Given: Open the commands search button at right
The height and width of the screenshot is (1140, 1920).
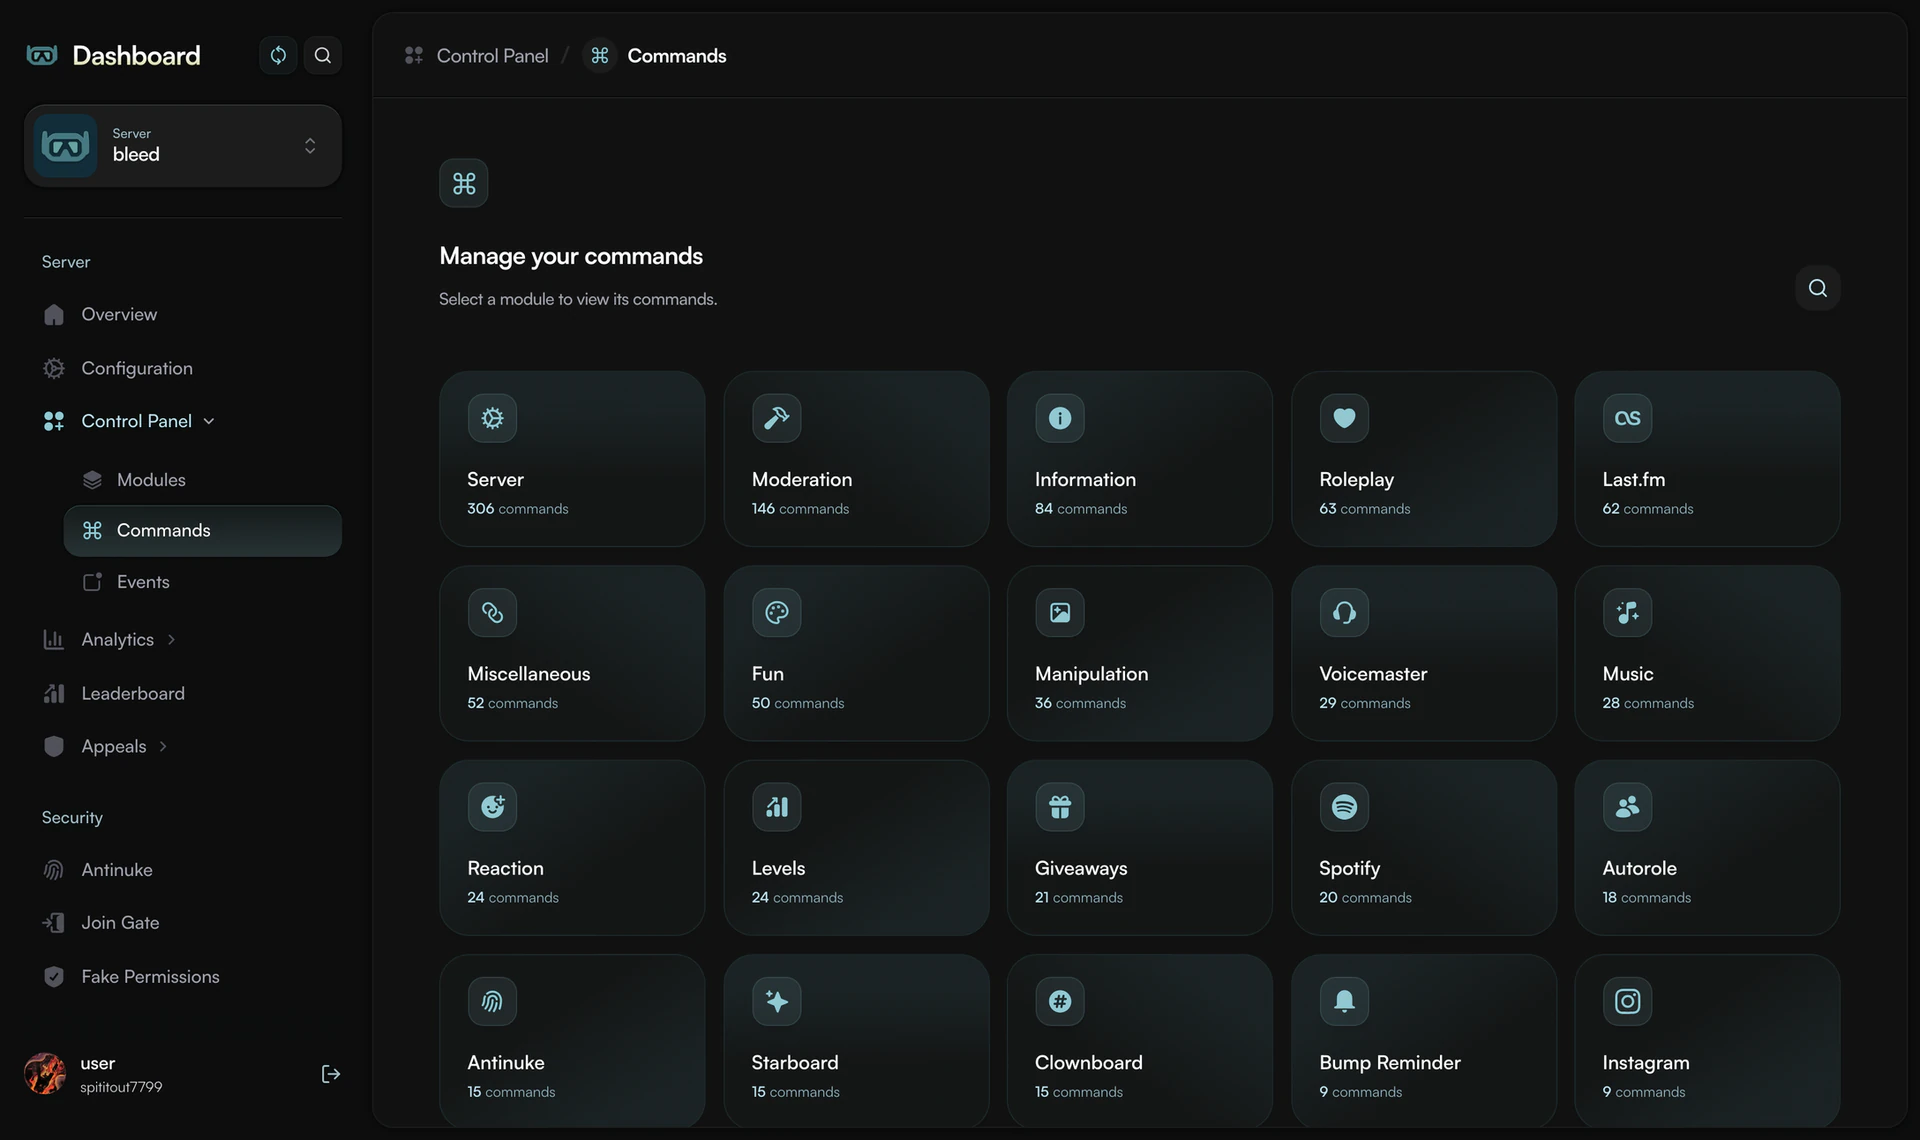Looking at the screenshot, I should 1817,288.
